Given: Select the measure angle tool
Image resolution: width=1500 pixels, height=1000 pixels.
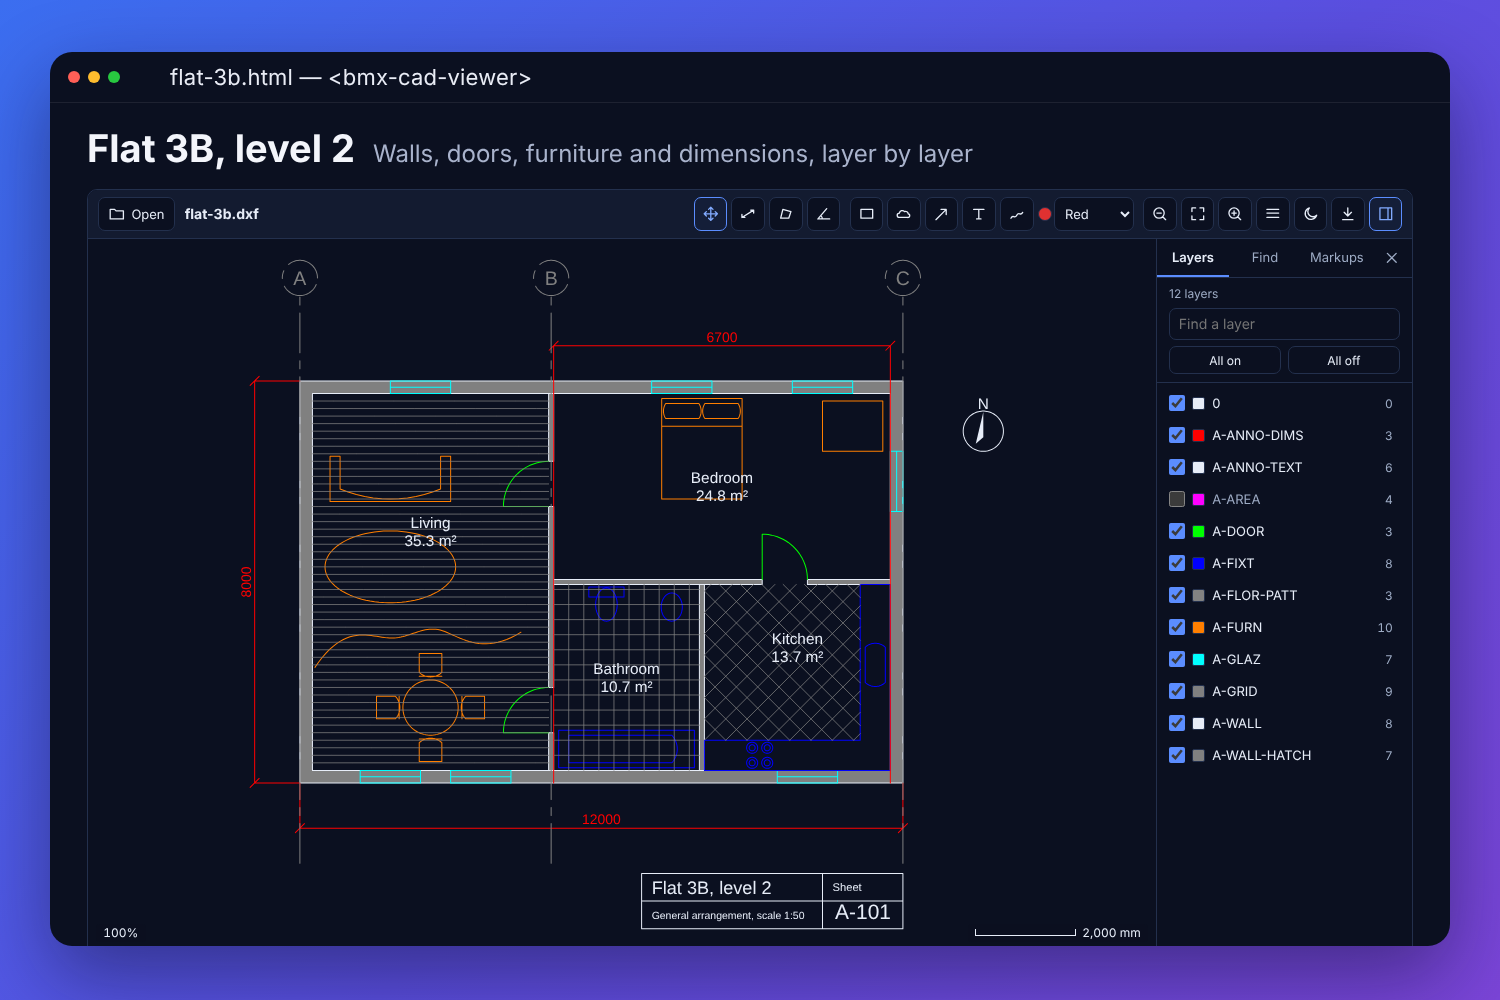Looking at the screenshot, I should tap(823, 214).
